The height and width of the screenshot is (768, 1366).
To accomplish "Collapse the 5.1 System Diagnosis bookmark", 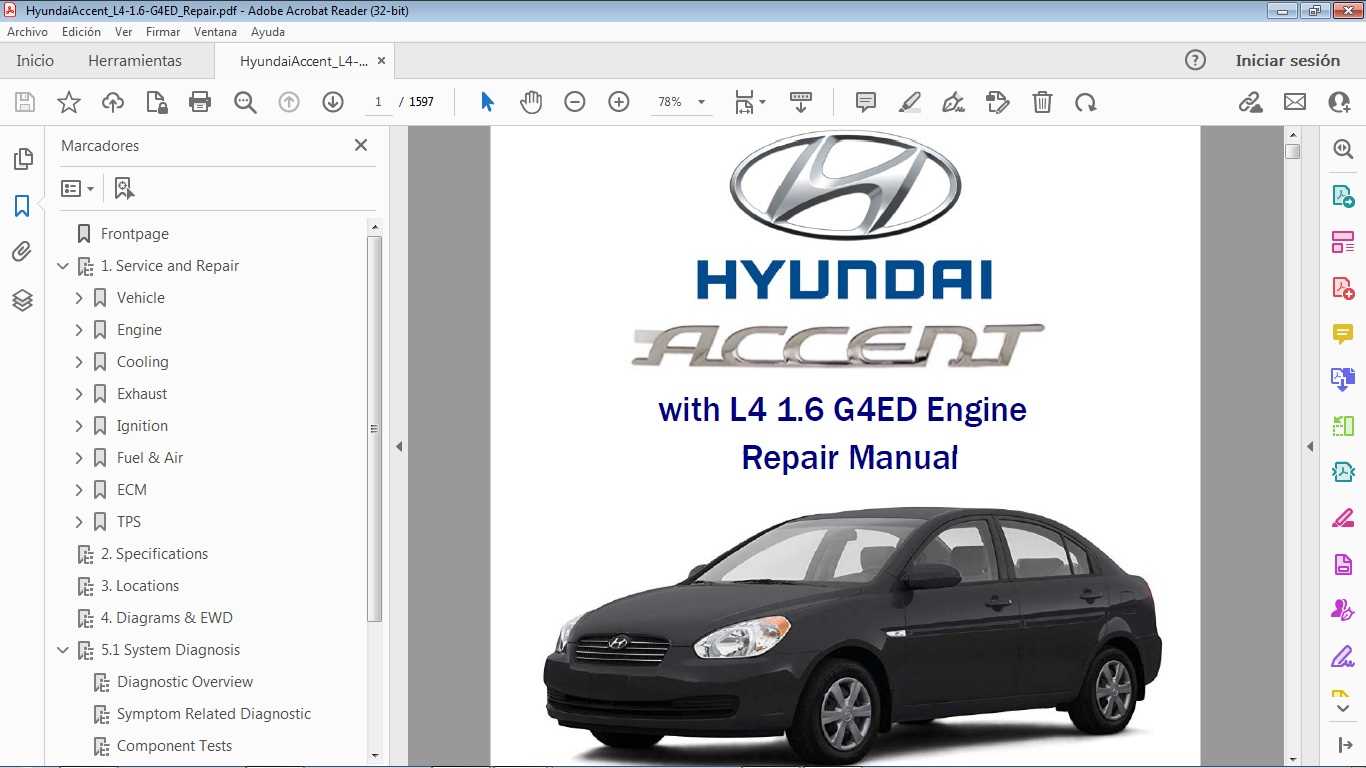I will click(x=63, y=650).
